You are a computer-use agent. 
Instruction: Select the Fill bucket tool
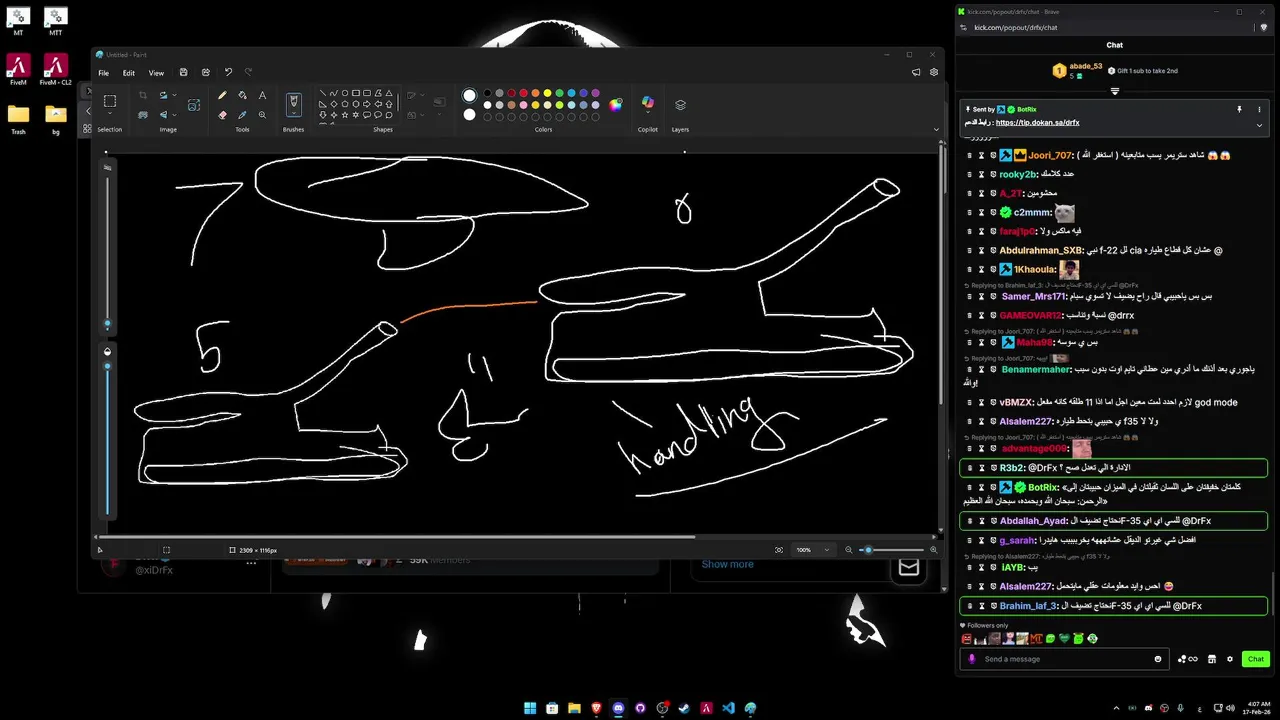242,96
